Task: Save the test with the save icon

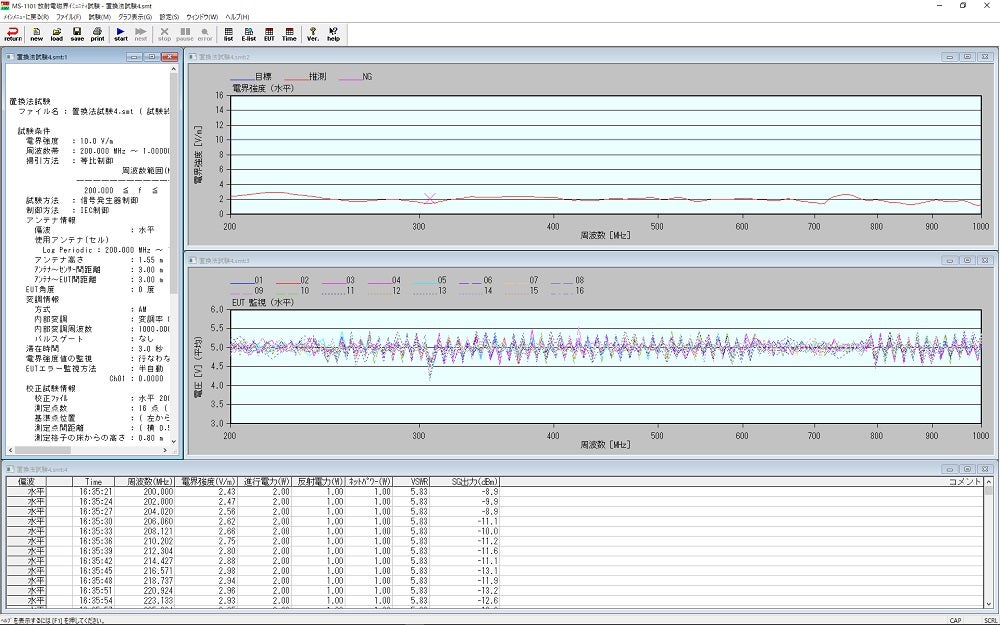Action: coord(77,34)
